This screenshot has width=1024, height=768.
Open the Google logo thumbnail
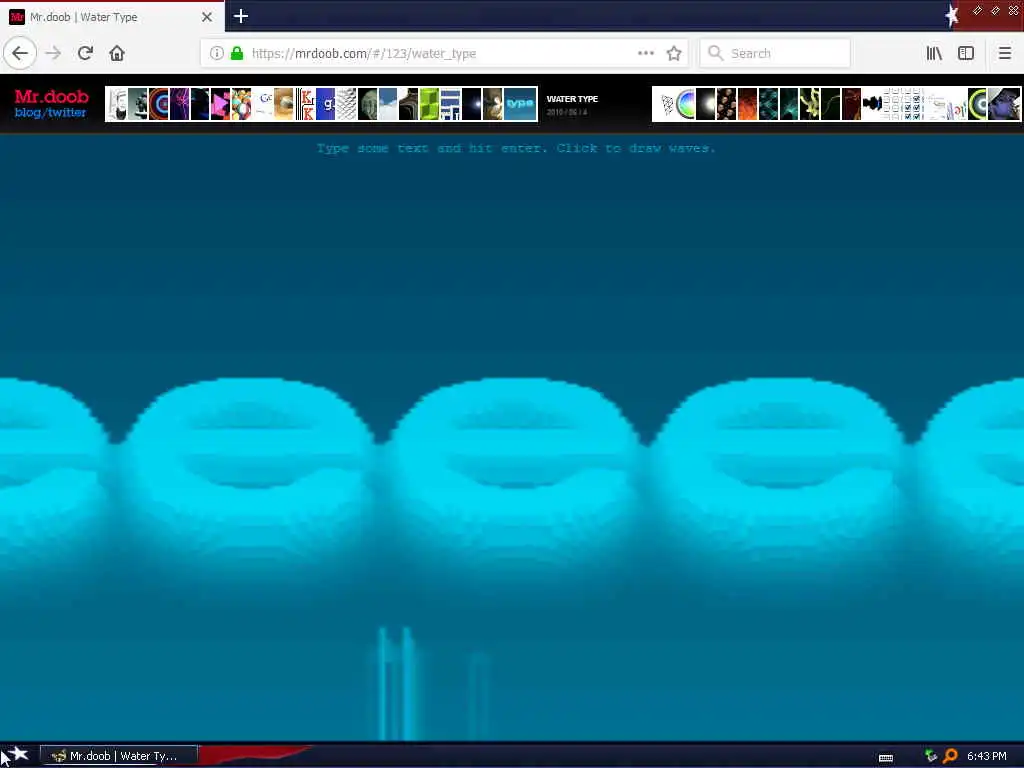pos(263,104)
